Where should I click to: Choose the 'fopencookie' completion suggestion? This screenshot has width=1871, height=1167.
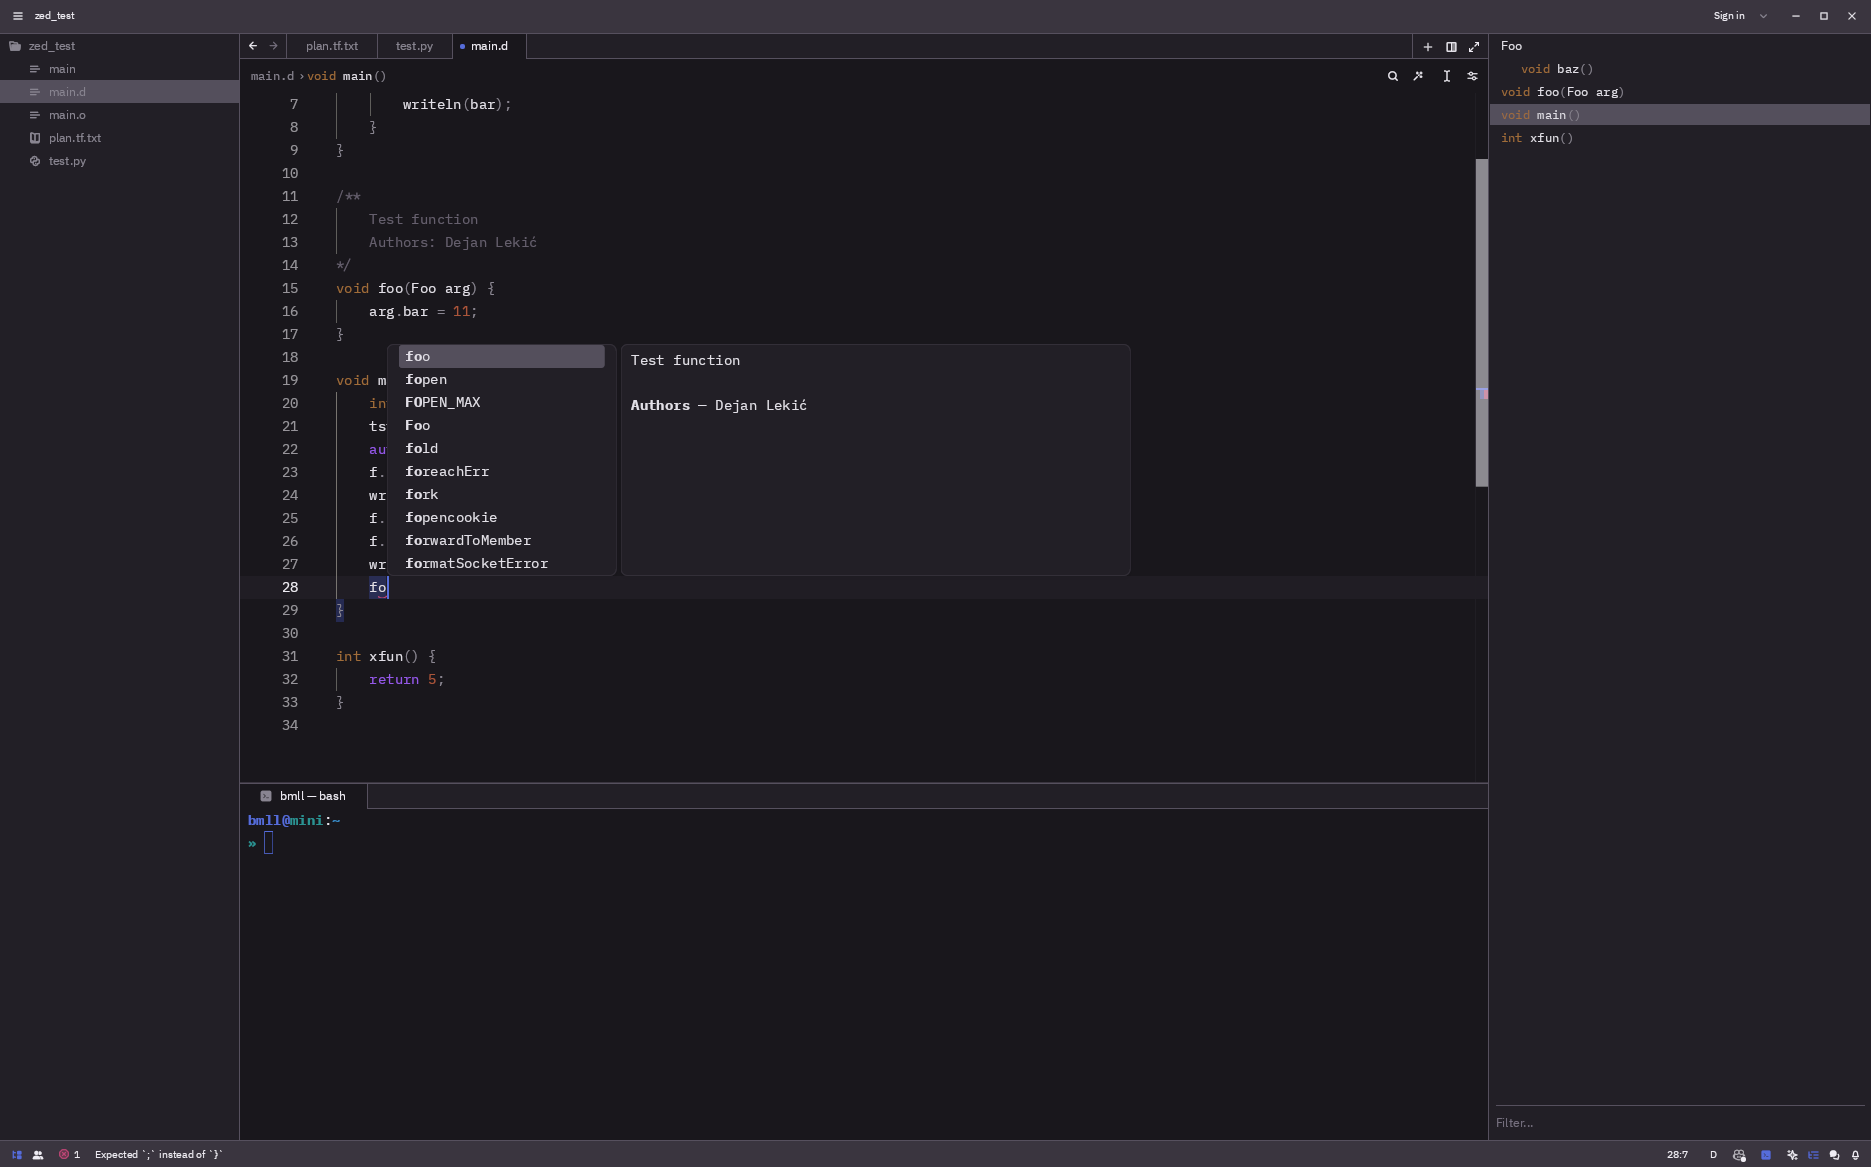click(x=502, y=518)
